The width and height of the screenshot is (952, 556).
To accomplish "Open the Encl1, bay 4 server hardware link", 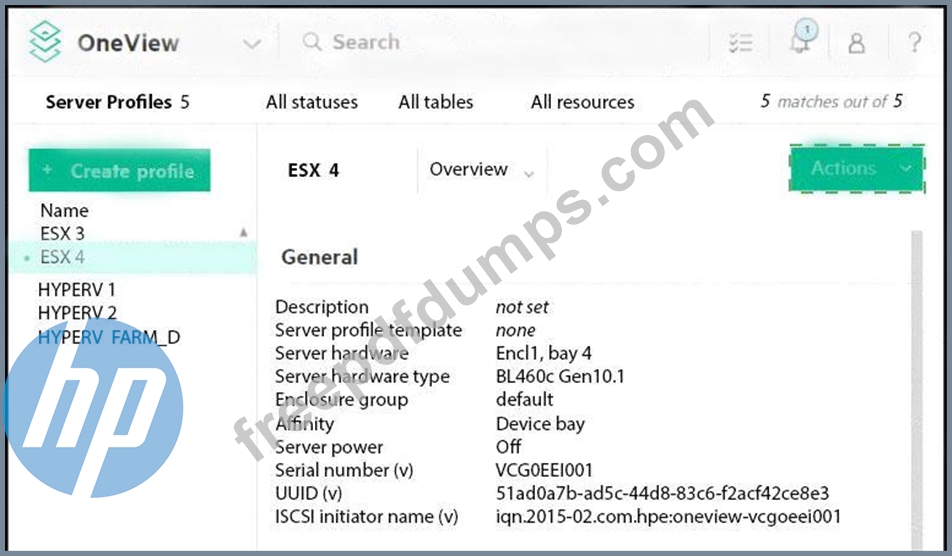I will [543, 353].
